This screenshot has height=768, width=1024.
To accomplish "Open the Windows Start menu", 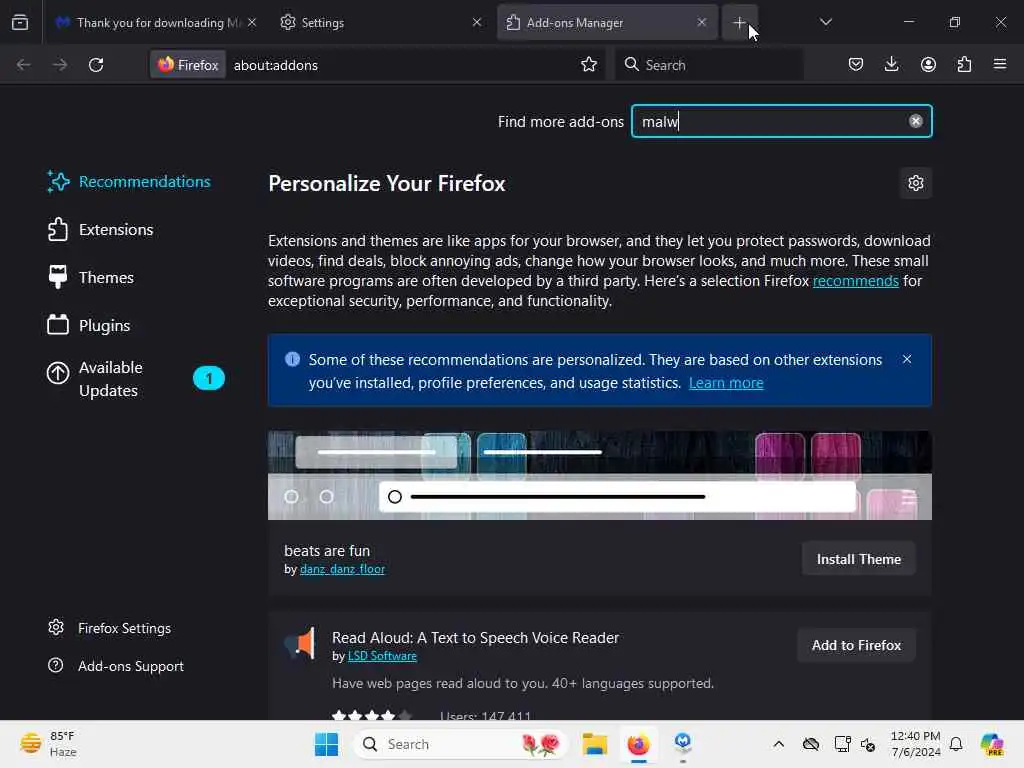I will pos(326,744).
